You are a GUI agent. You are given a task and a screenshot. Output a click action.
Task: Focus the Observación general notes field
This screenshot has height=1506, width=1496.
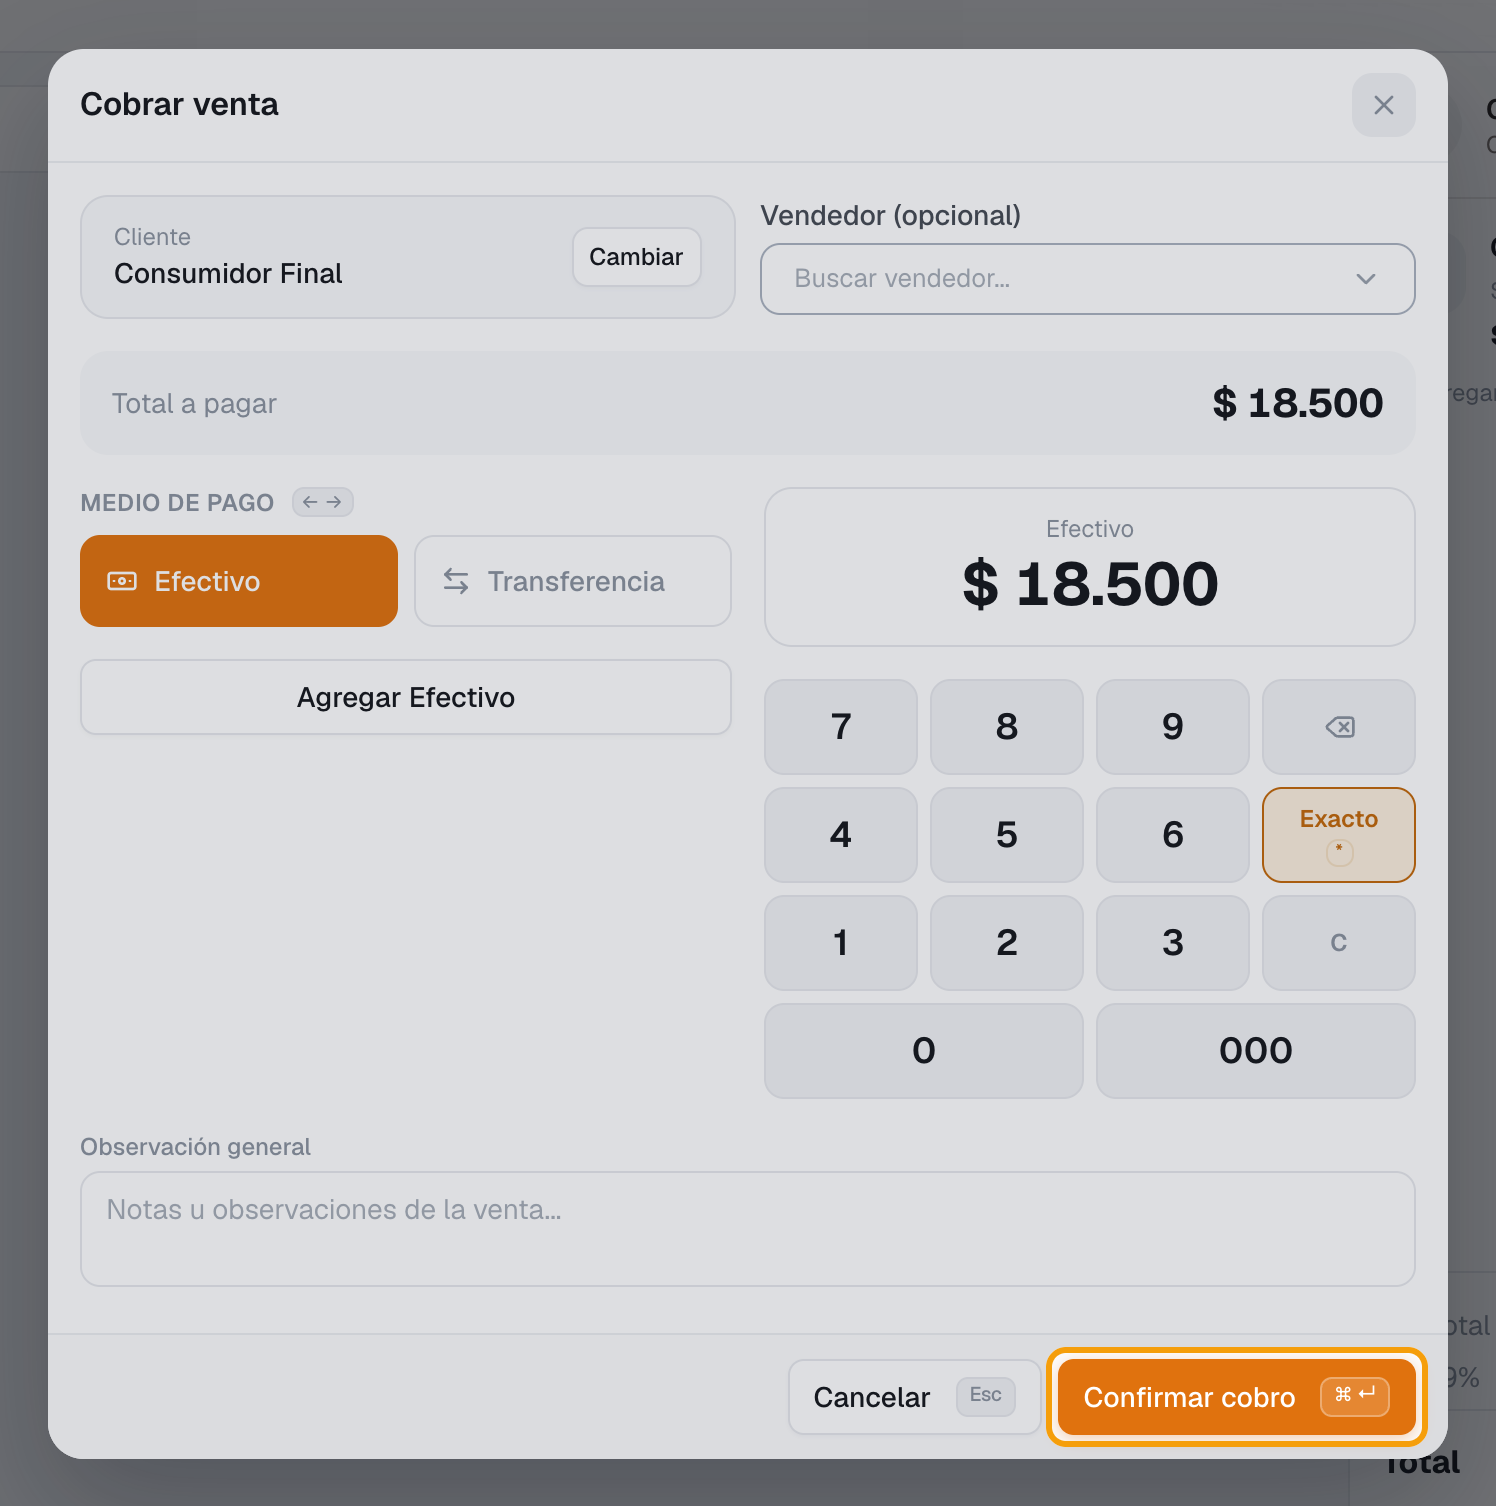pos(748,1229)
